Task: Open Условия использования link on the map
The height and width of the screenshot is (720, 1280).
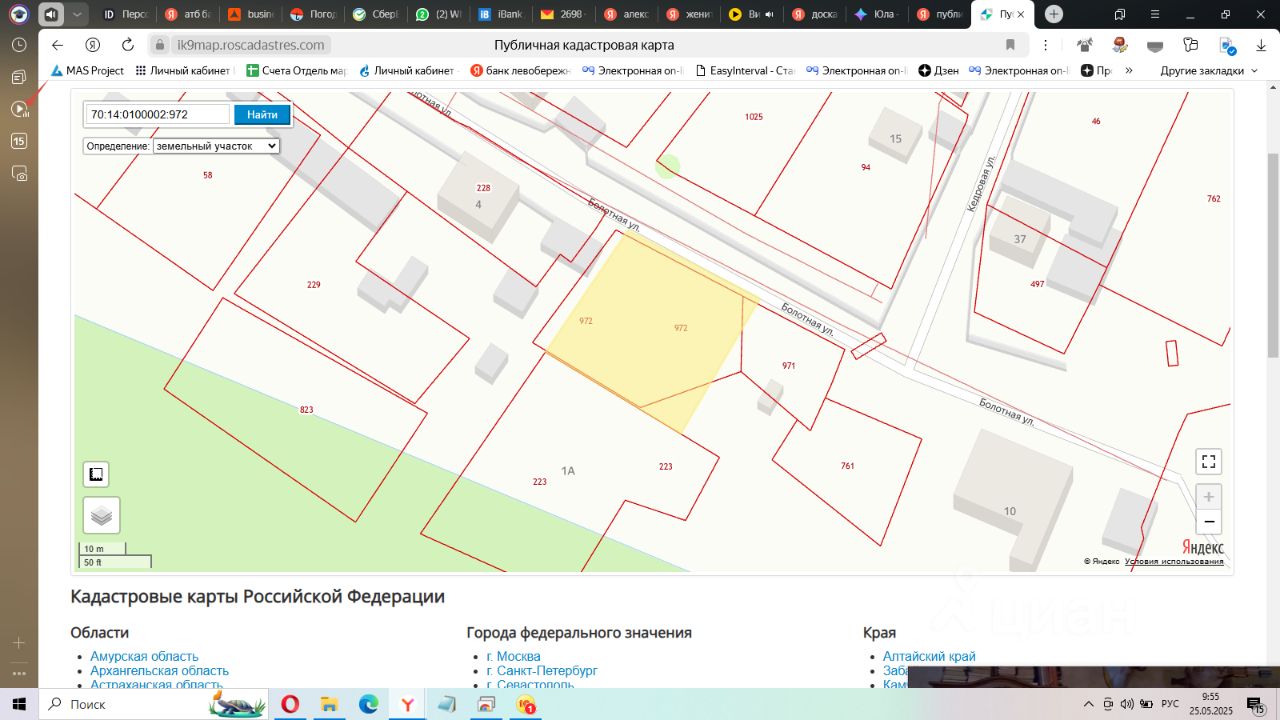Action: click(x=1174, y=561)
